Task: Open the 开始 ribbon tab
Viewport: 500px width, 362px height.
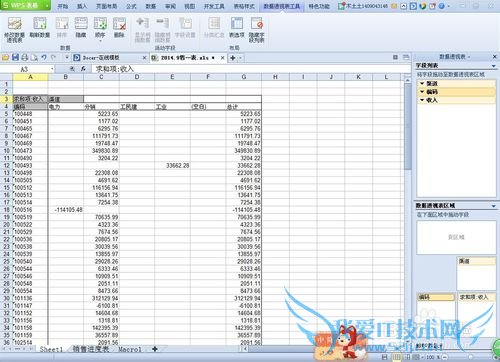Action: click(x=63, y=6)
